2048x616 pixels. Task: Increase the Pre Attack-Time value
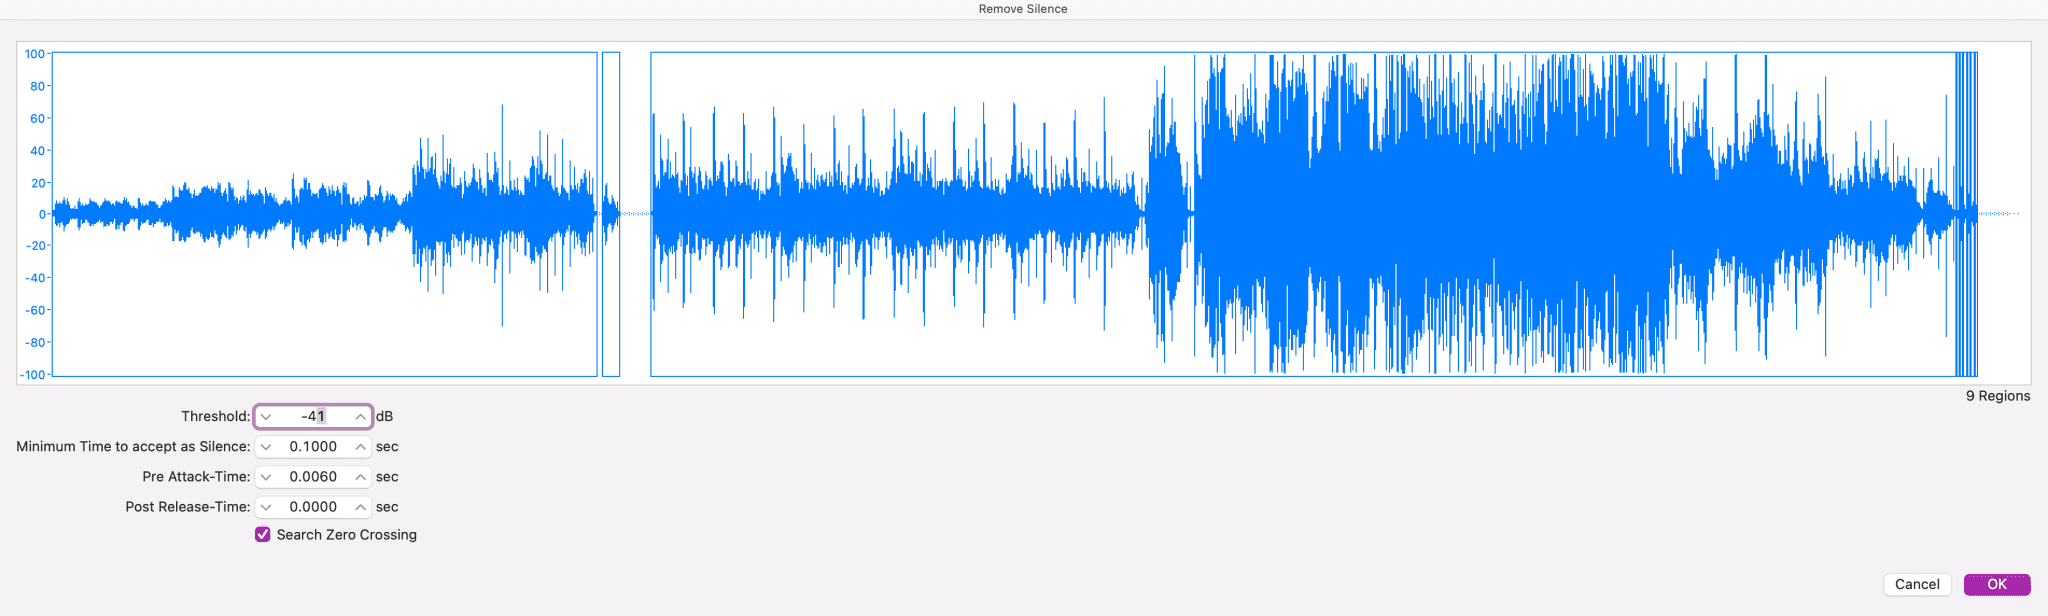click(x=360, y=477)
